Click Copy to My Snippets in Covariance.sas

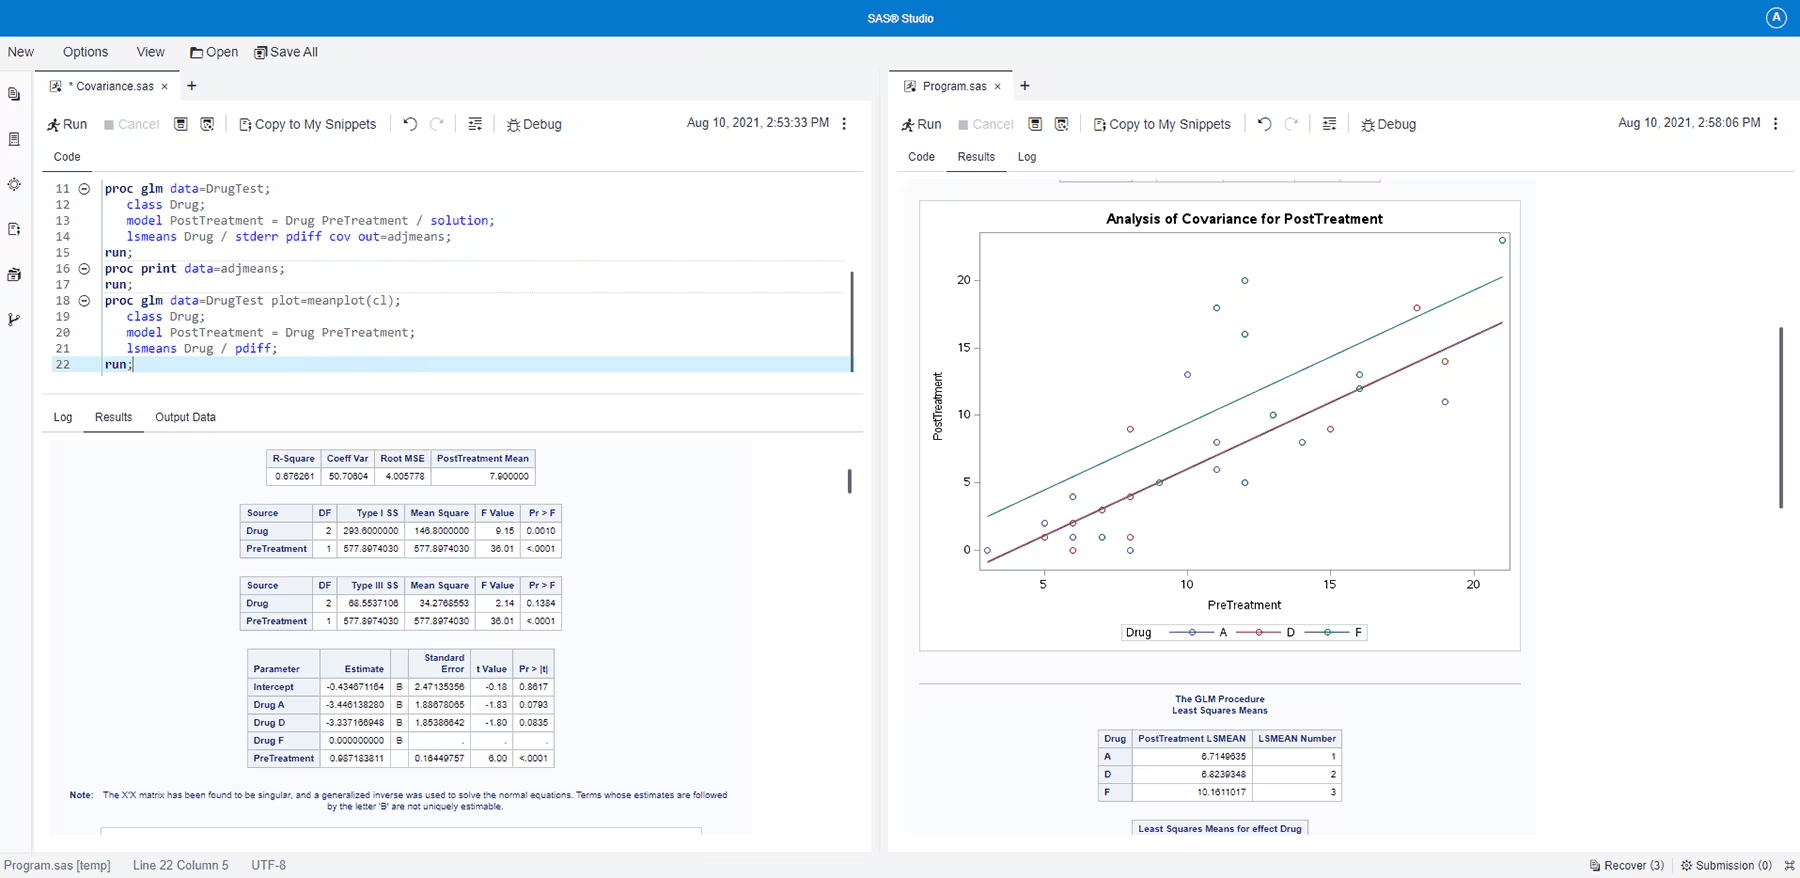click(x=307, y=124)
